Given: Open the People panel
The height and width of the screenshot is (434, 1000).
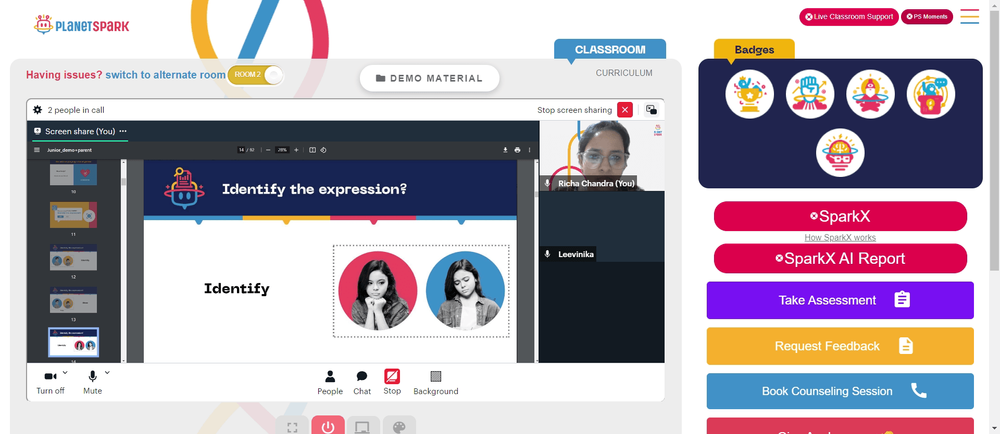Looking at the screenshot, I should [330, 382].
